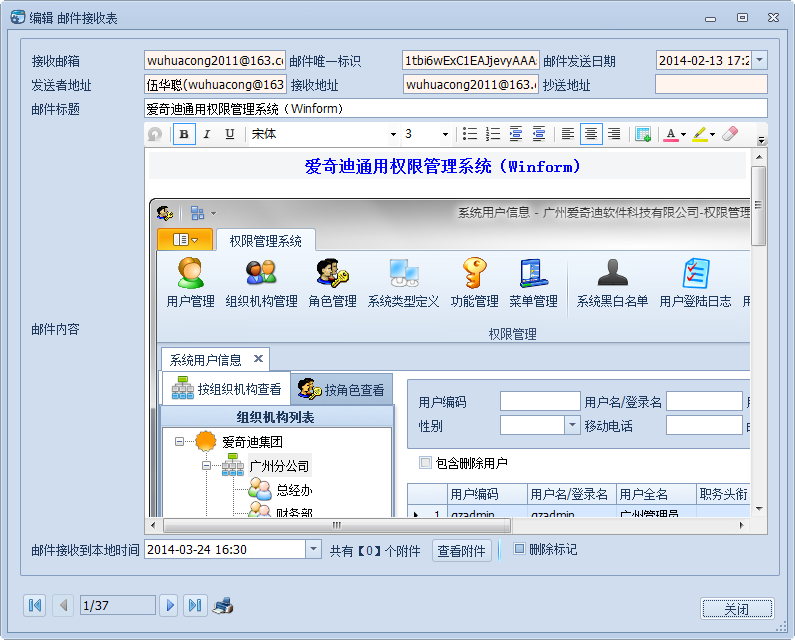Open the font size dropdown
The width and height of the screenshot is (795, 640).
tap(445, 134)
